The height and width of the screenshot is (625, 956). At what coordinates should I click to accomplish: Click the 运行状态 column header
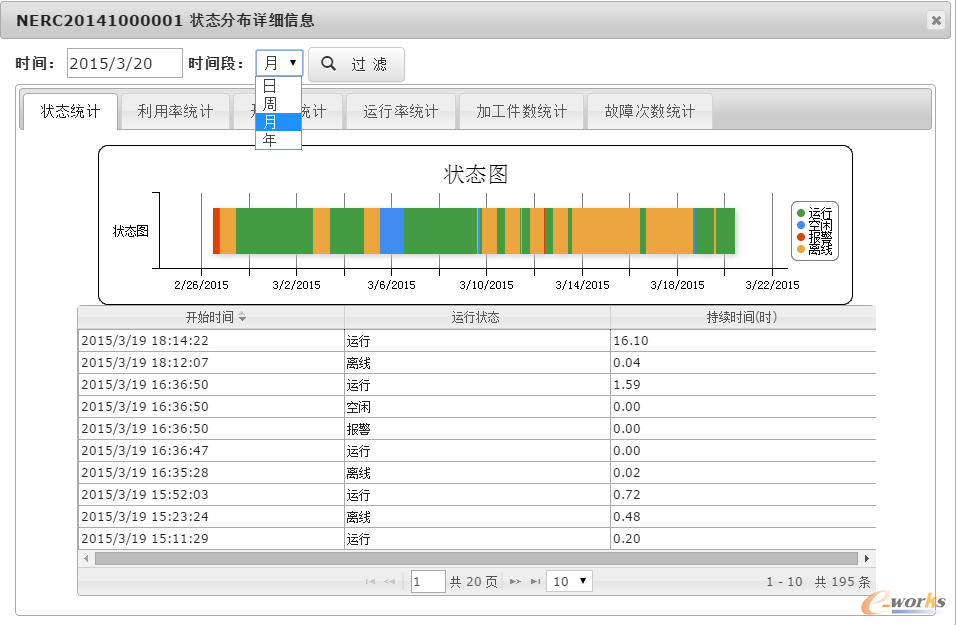click(477, 317)
